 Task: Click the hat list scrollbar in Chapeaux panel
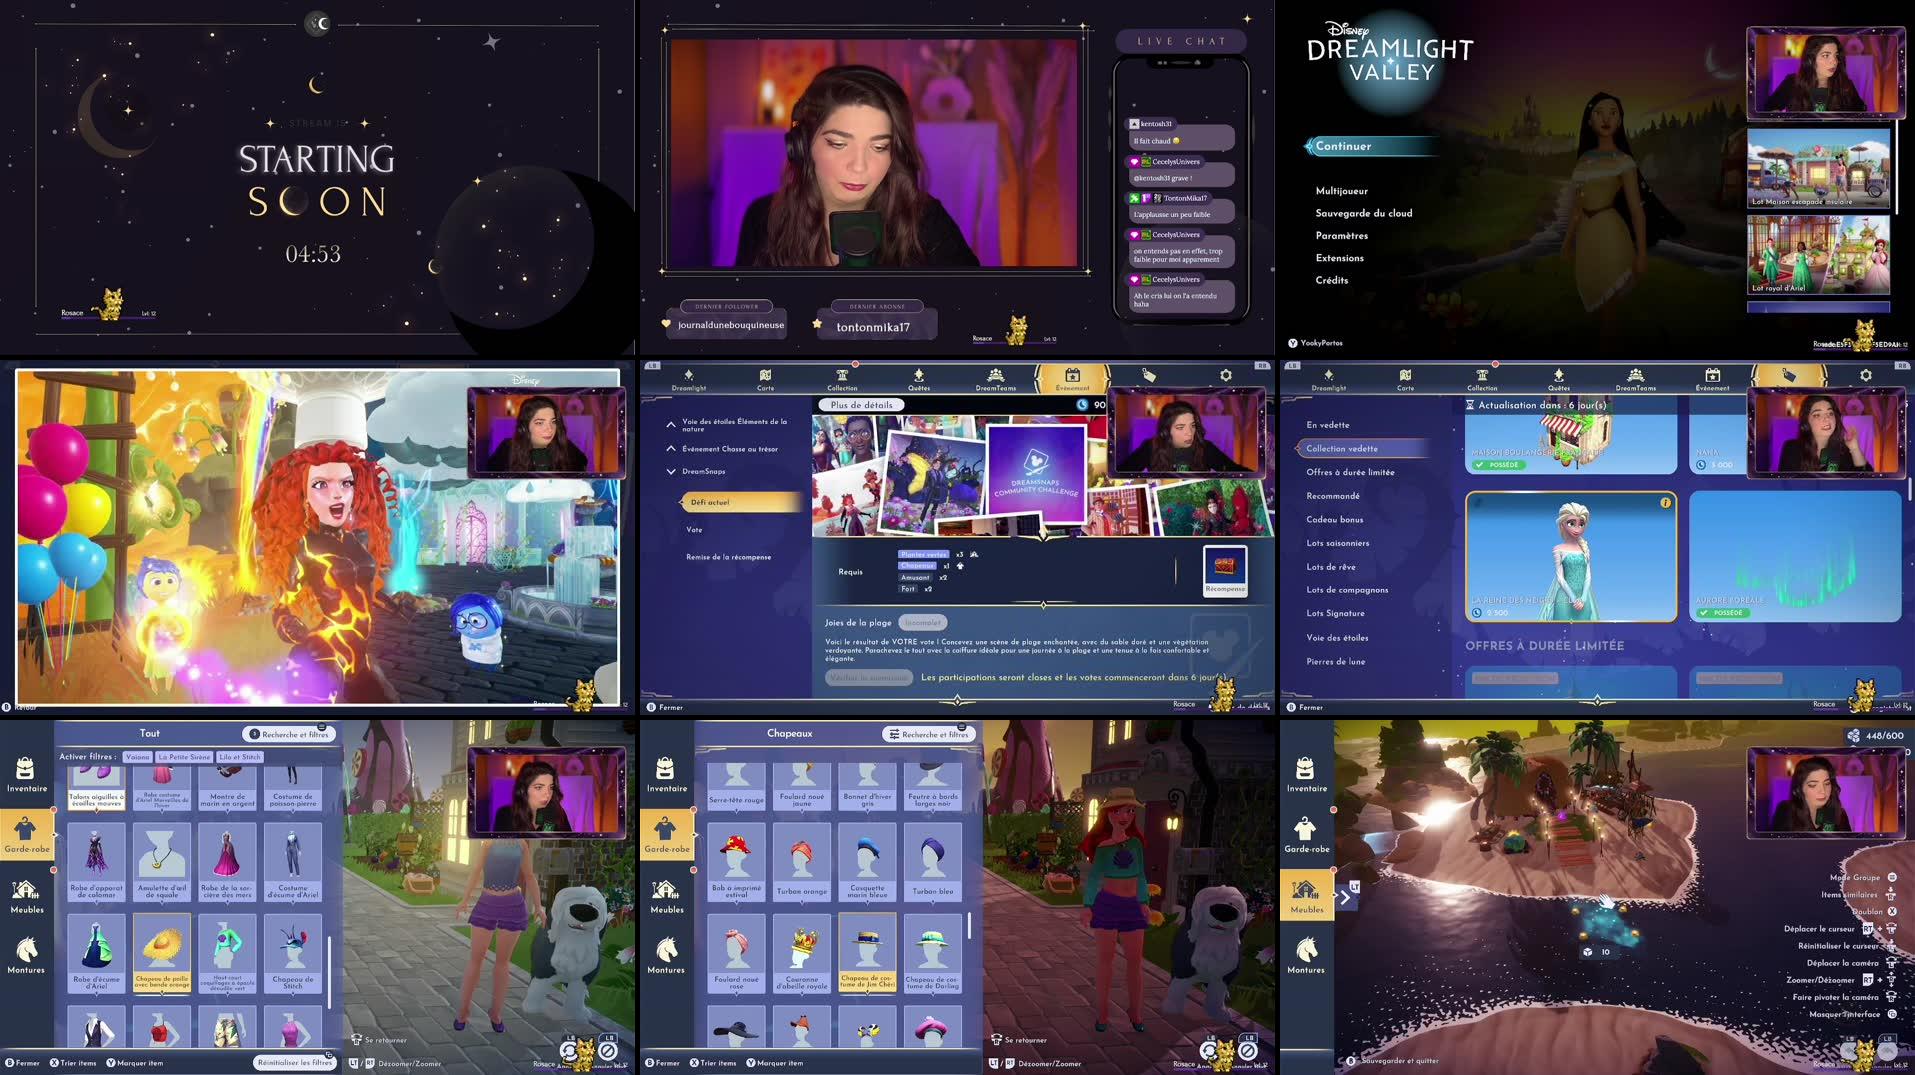(969, 925)
